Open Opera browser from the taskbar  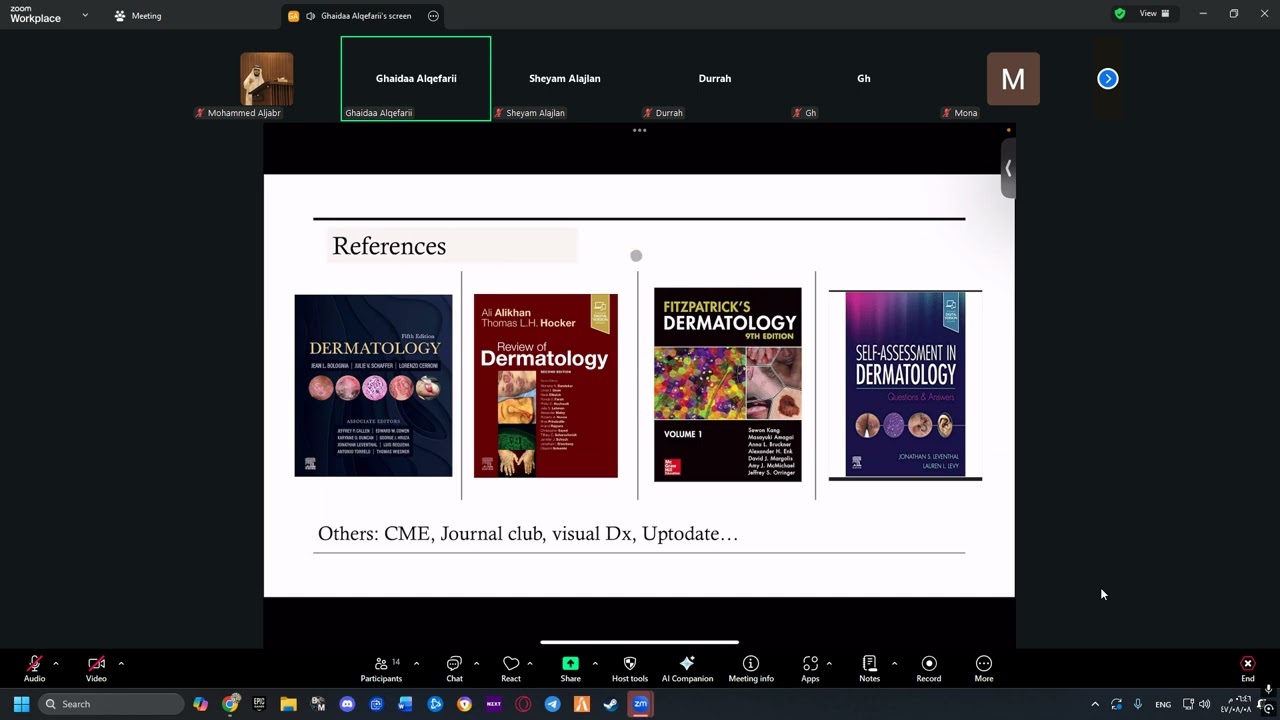tap(523, 704)
